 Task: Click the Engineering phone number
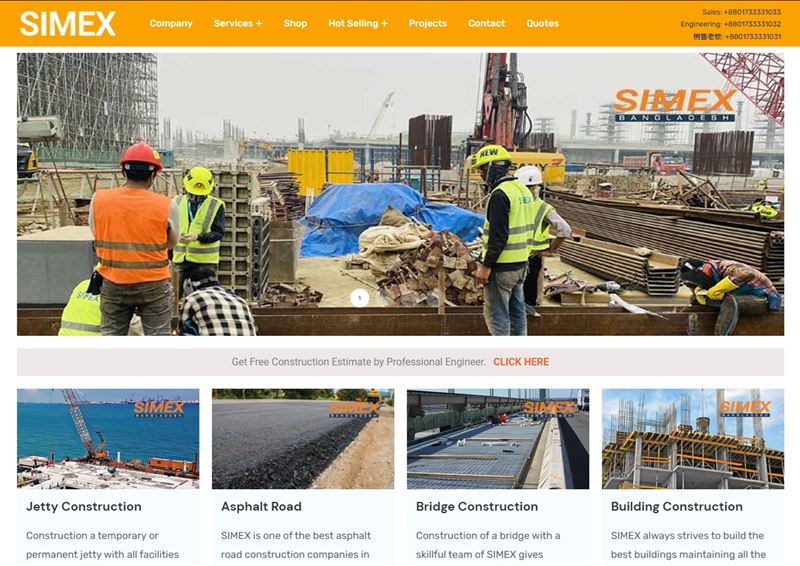tap(730, 24)
